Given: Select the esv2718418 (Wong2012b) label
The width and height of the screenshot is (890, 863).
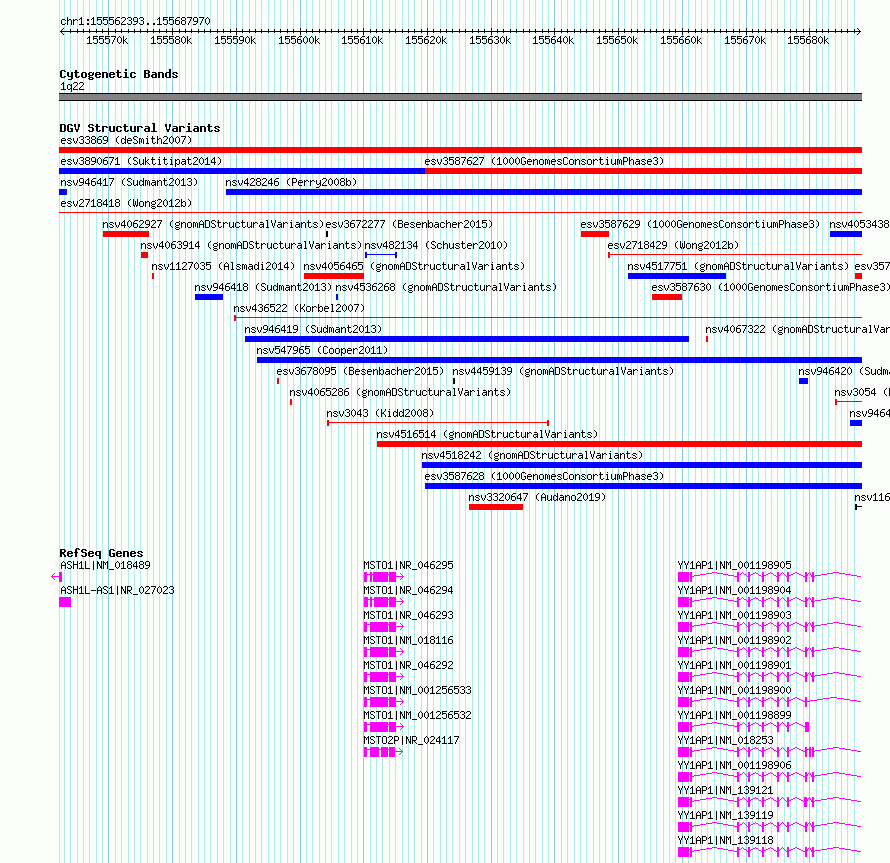Looking at the screenshot, I should [126, 203].
